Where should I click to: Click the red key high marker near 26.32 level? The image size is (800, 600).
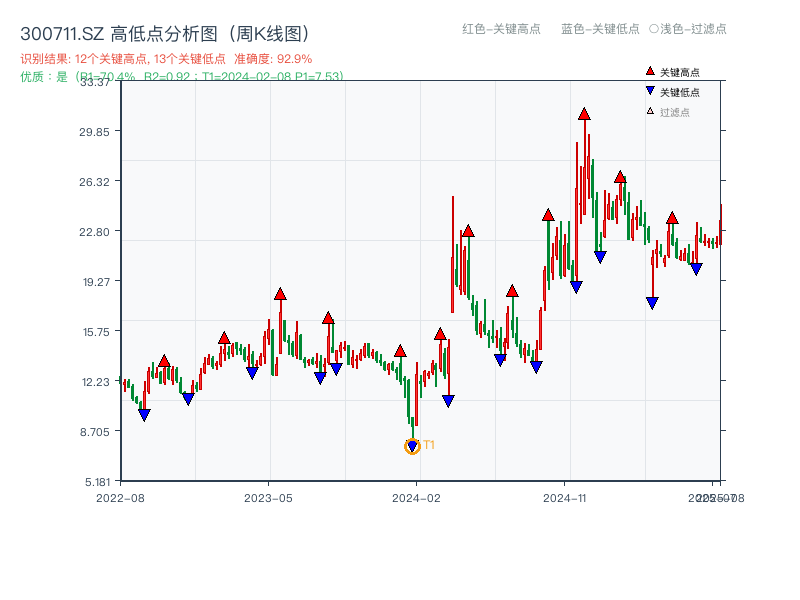(620, 177)
